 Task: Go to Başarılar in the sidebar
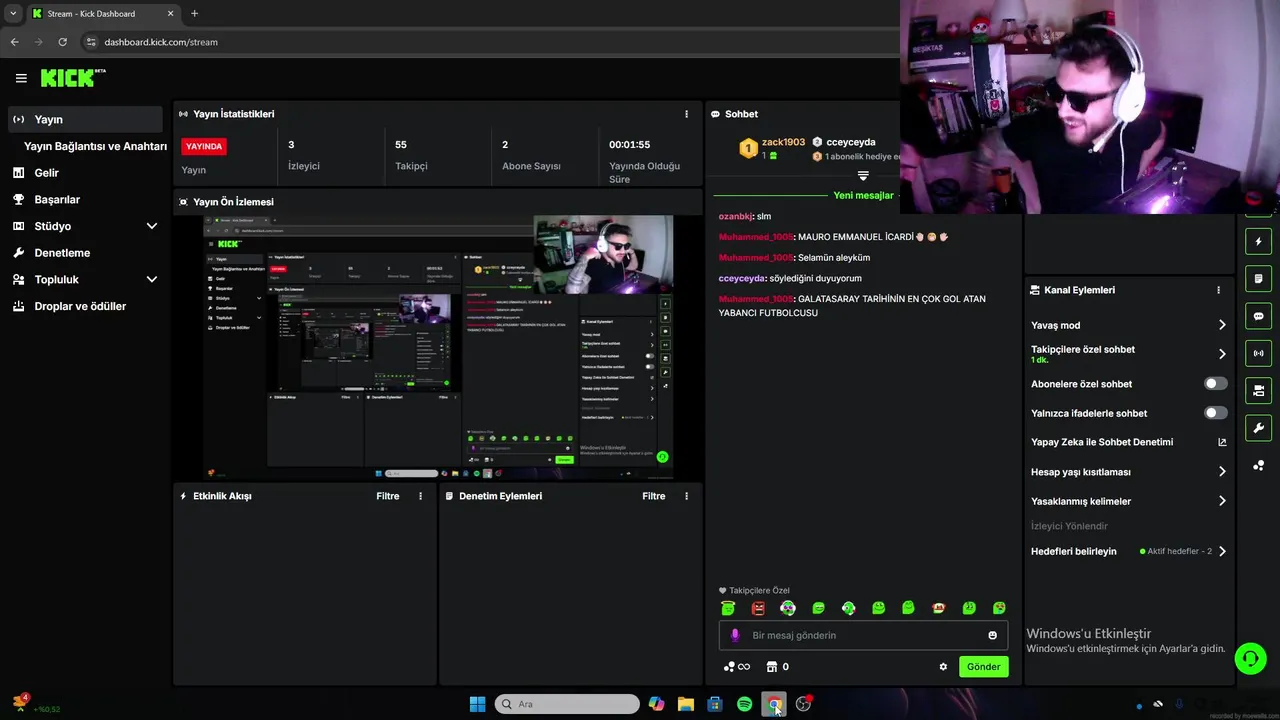(57, 199)
